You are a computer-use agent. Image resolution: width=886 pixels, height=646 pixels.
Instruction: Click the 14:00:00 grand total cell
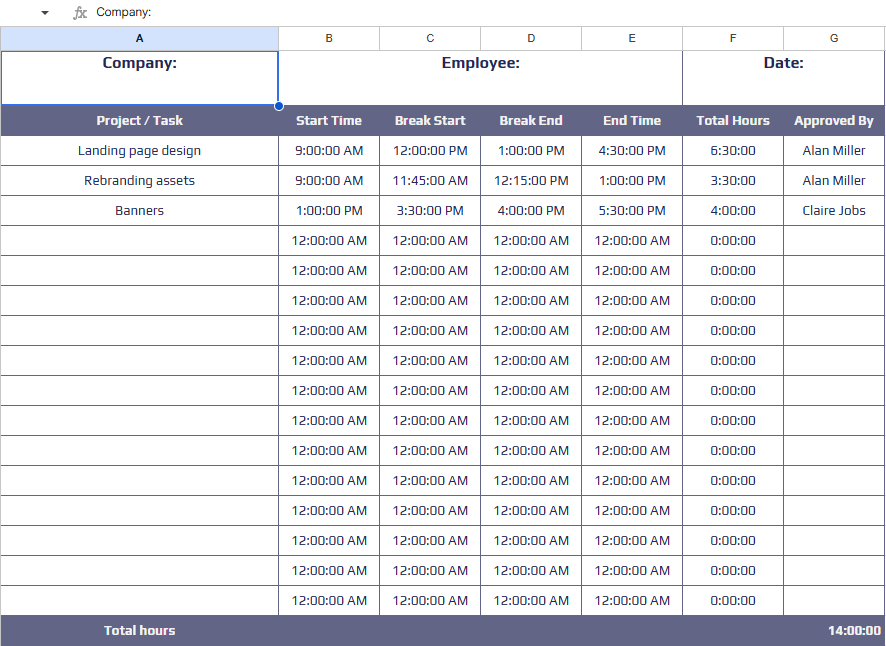click(x=853, y=631)
